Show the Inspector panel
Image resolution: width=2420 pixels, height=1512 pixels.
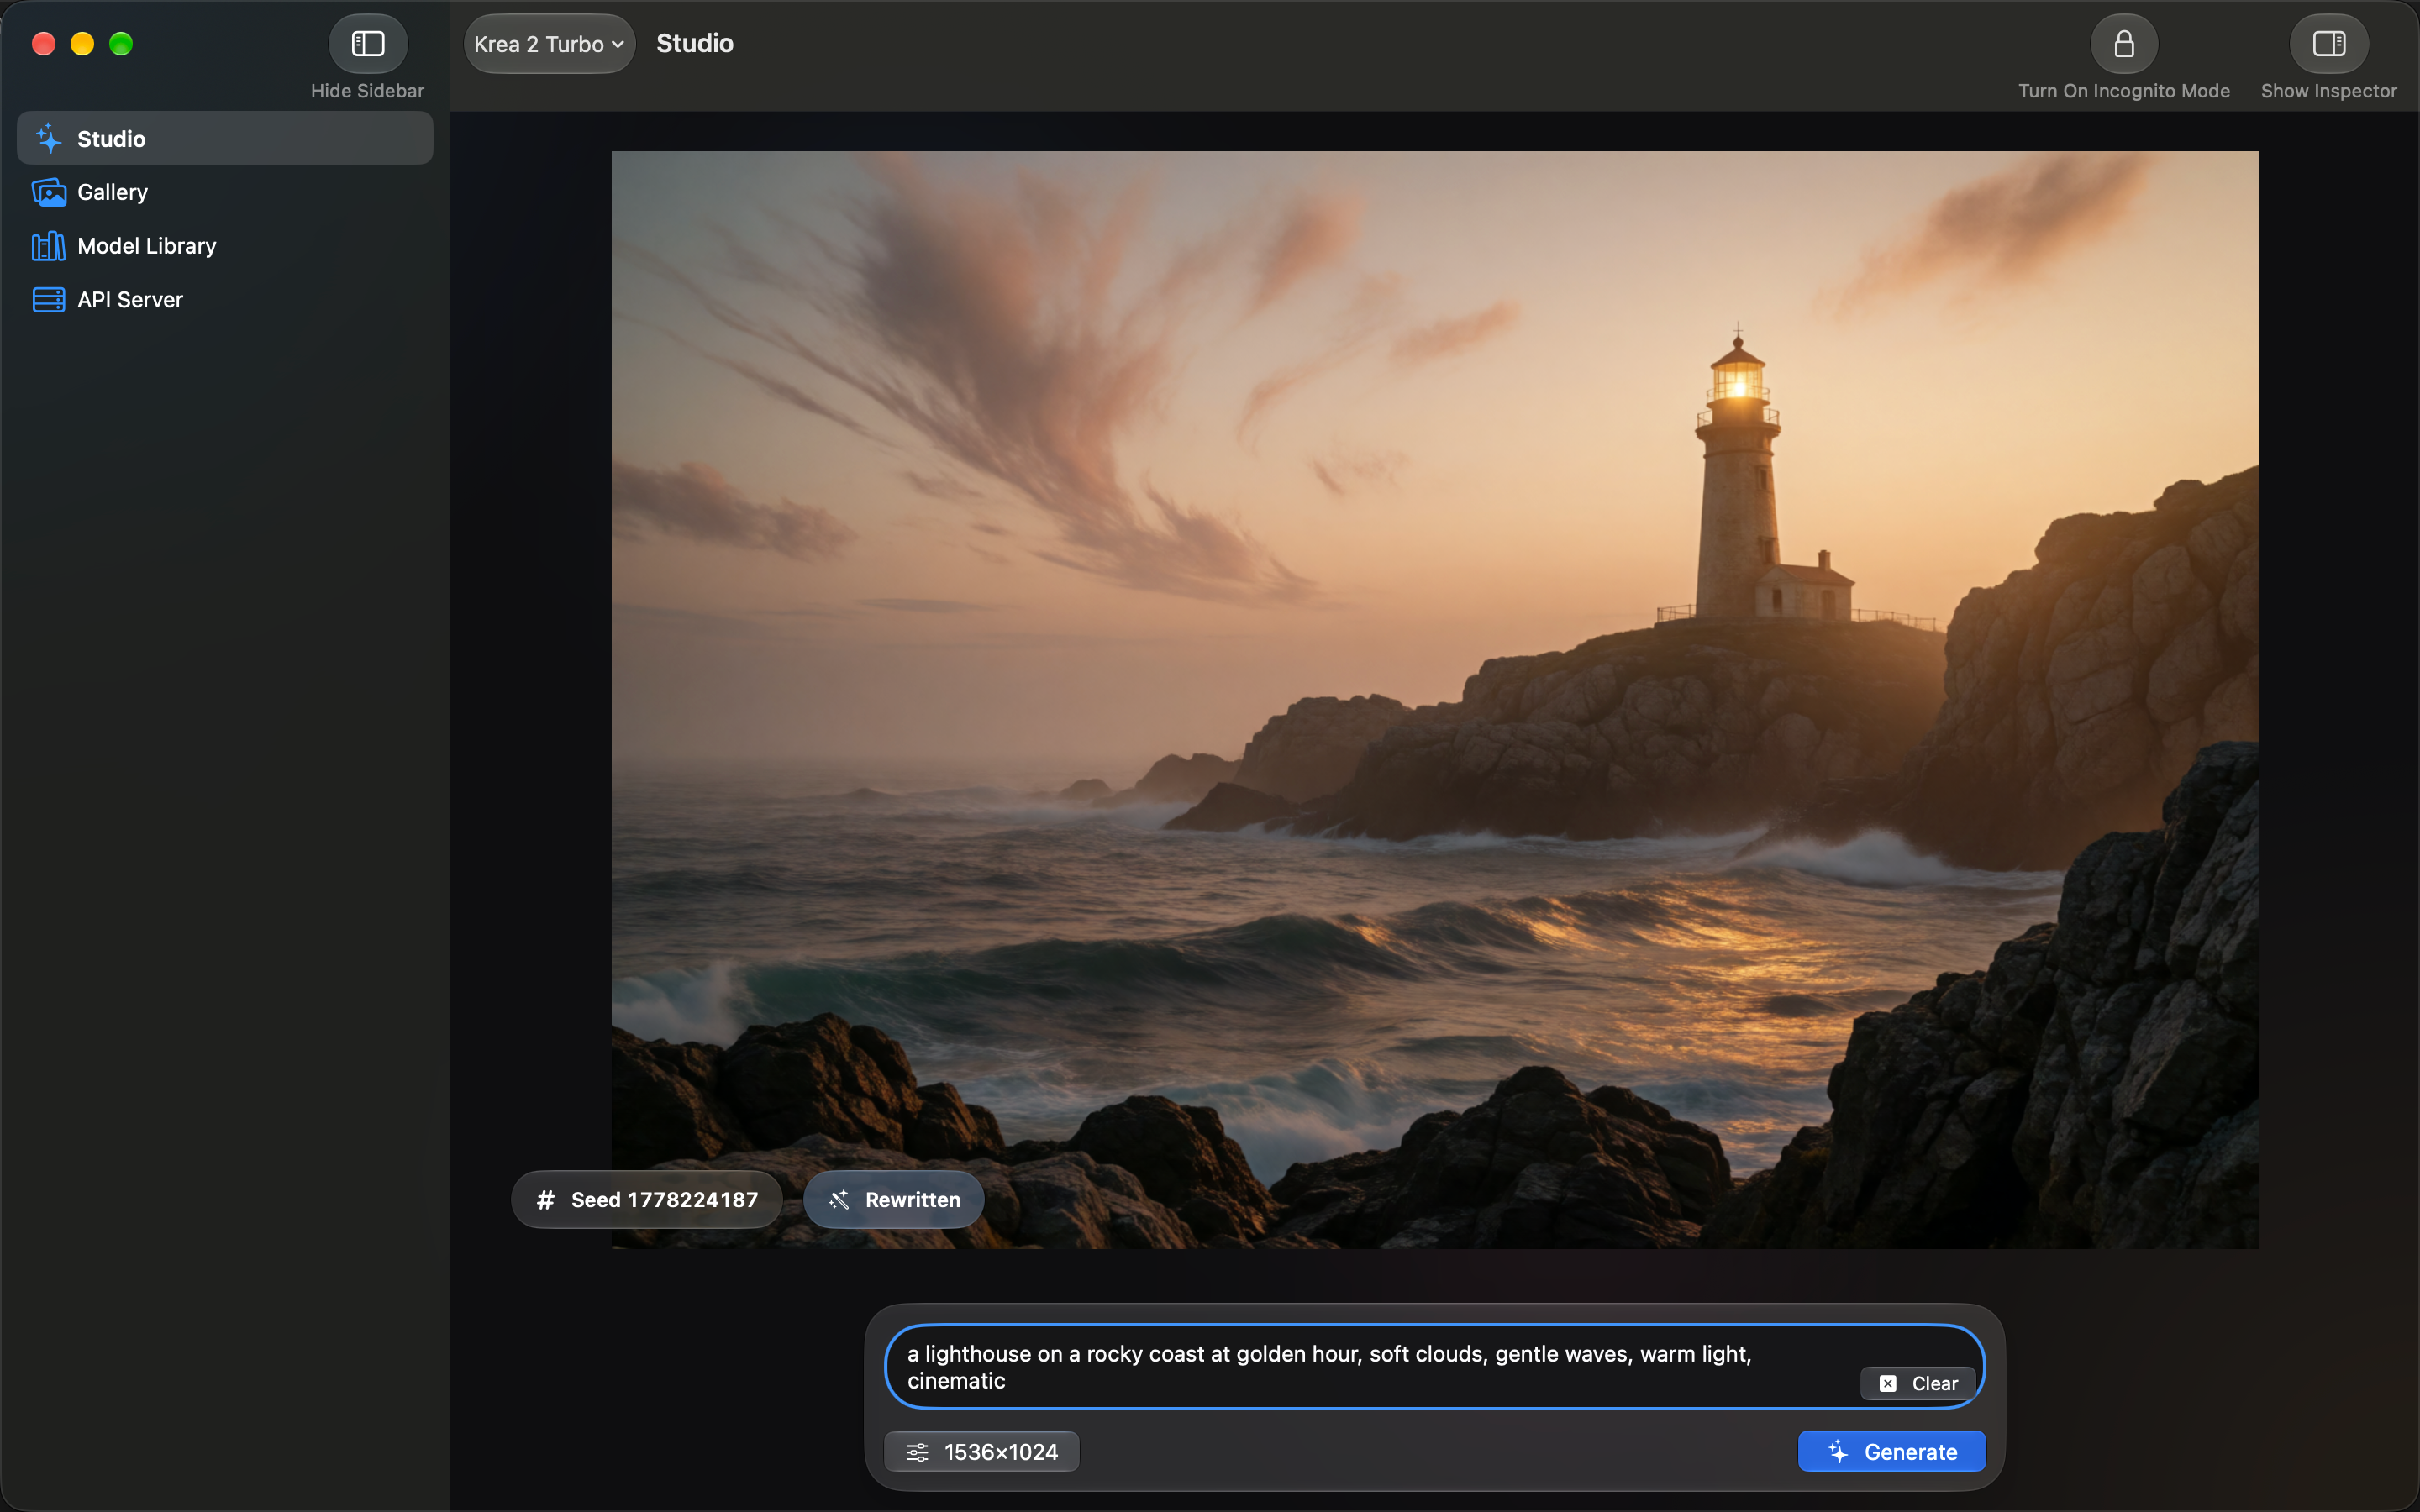pyautogui.click(x=2328, y=44)
